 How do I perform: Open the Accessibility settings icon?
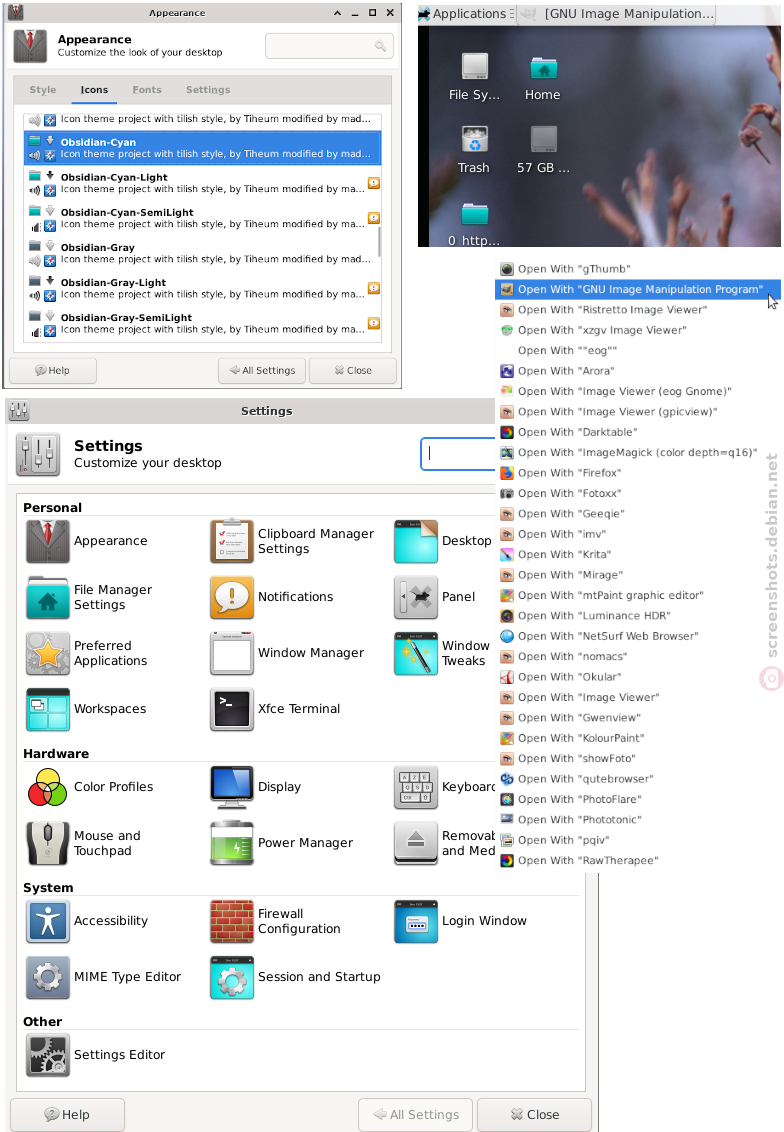48,921
